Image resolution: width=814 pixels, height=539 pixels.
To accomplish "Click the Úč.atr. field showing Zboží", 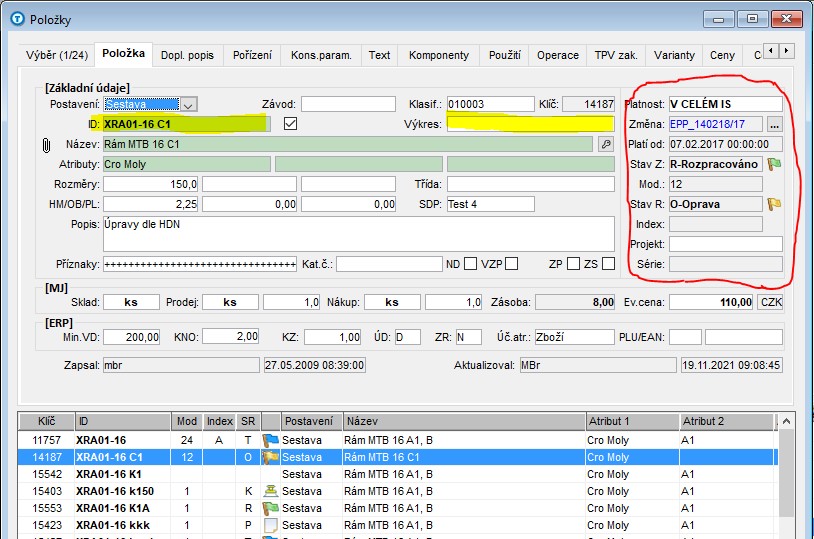I will point(574,337).
